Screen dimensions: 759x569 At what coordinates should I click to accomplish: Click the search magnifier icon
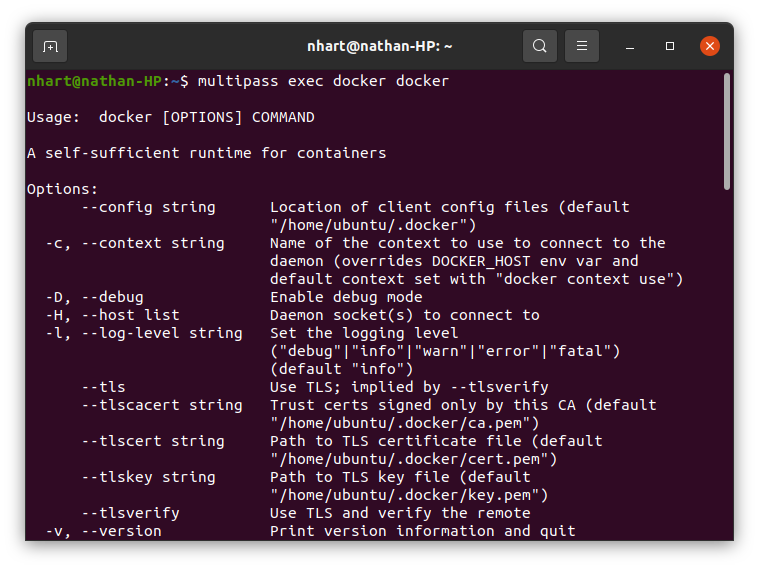(x=540, y=46)
